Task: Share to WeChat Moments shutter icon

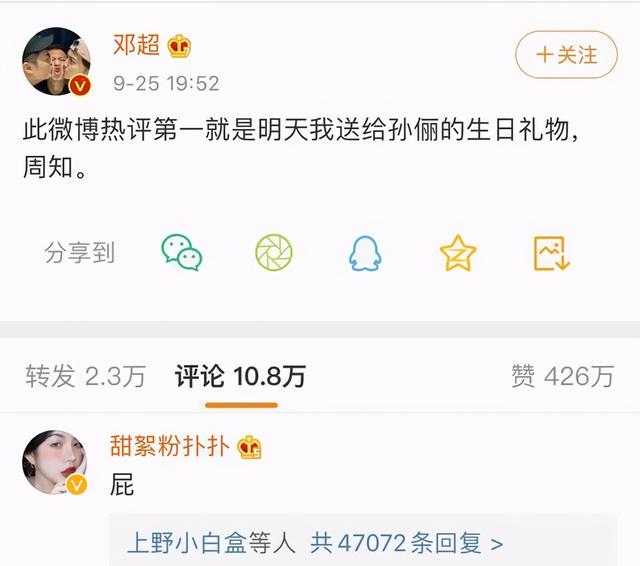Action: click(x=274, y=253)
